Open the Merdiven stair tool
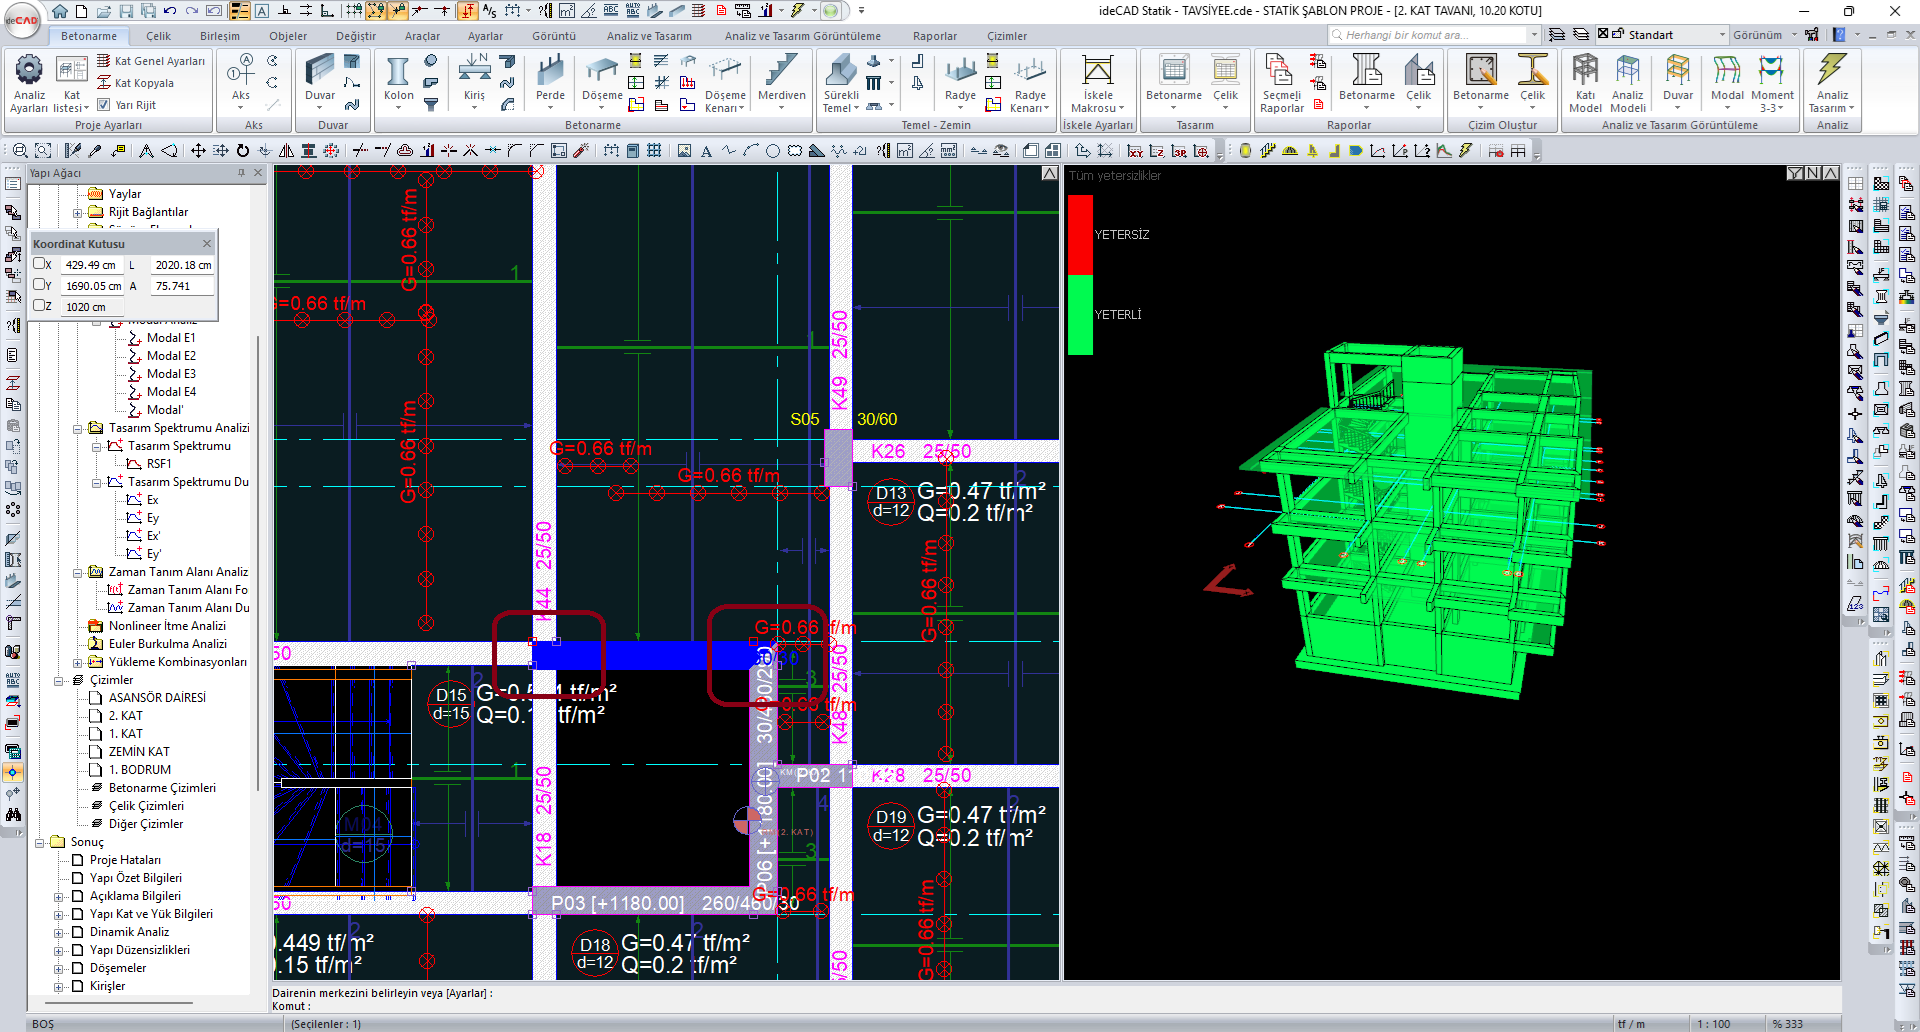1920x1032 pixels. click(x=781, y=78)
